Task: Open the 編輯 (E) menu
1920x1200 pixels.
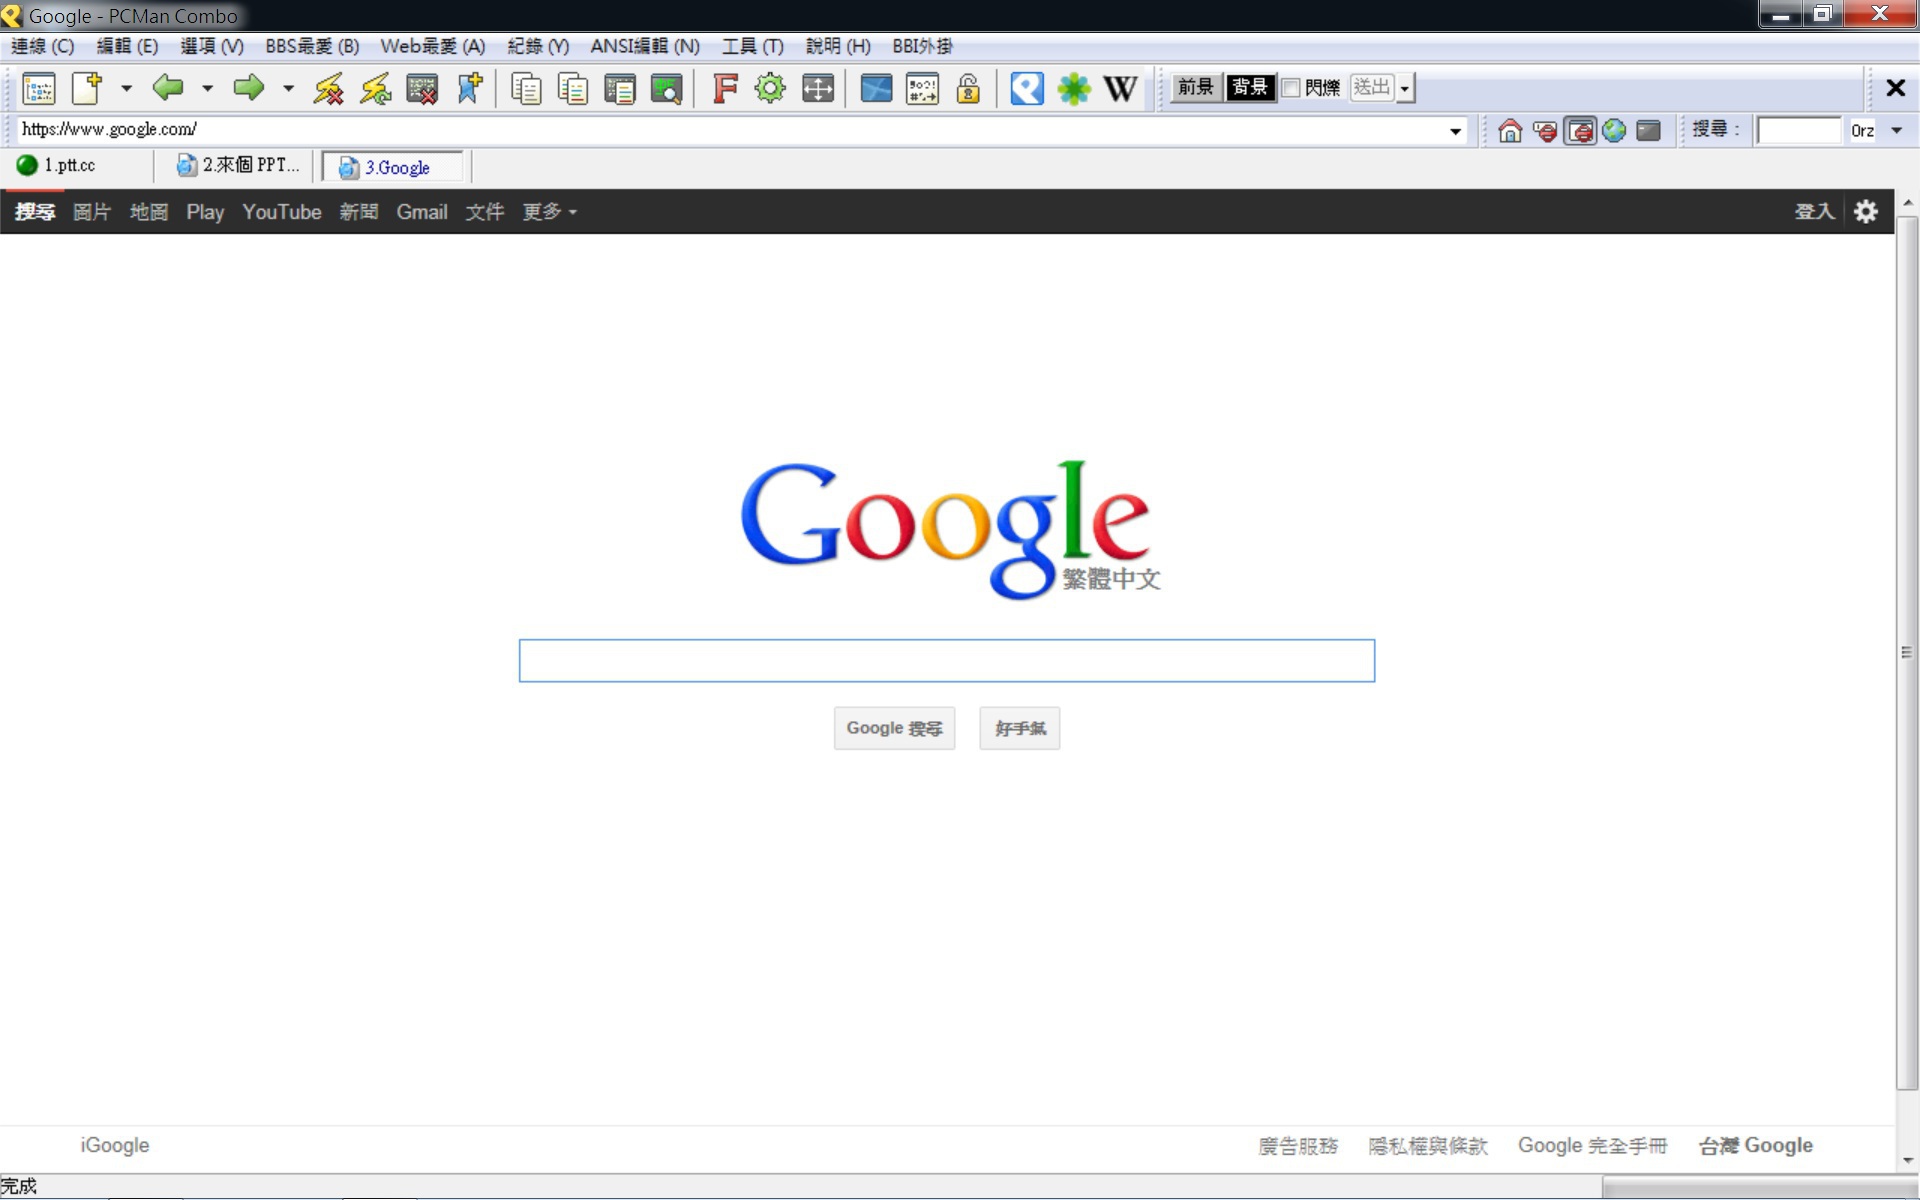Action: tap(127, 46)
